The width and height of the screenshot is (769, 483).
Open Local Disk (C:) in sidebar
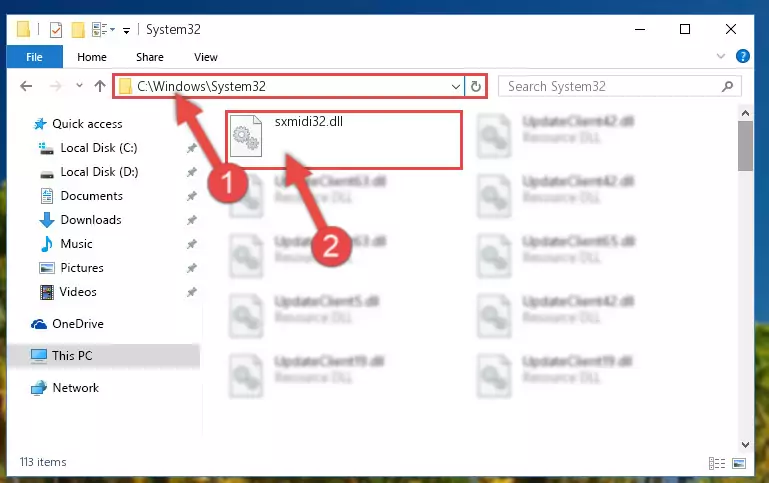(99, 148)
